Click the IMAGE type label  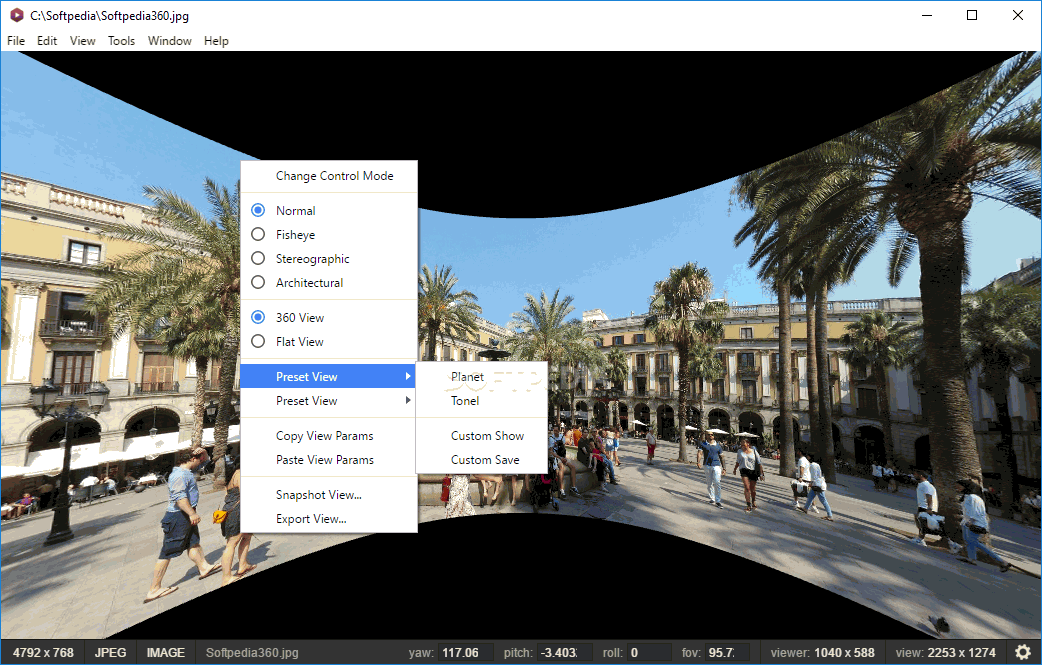click(165, 652)
